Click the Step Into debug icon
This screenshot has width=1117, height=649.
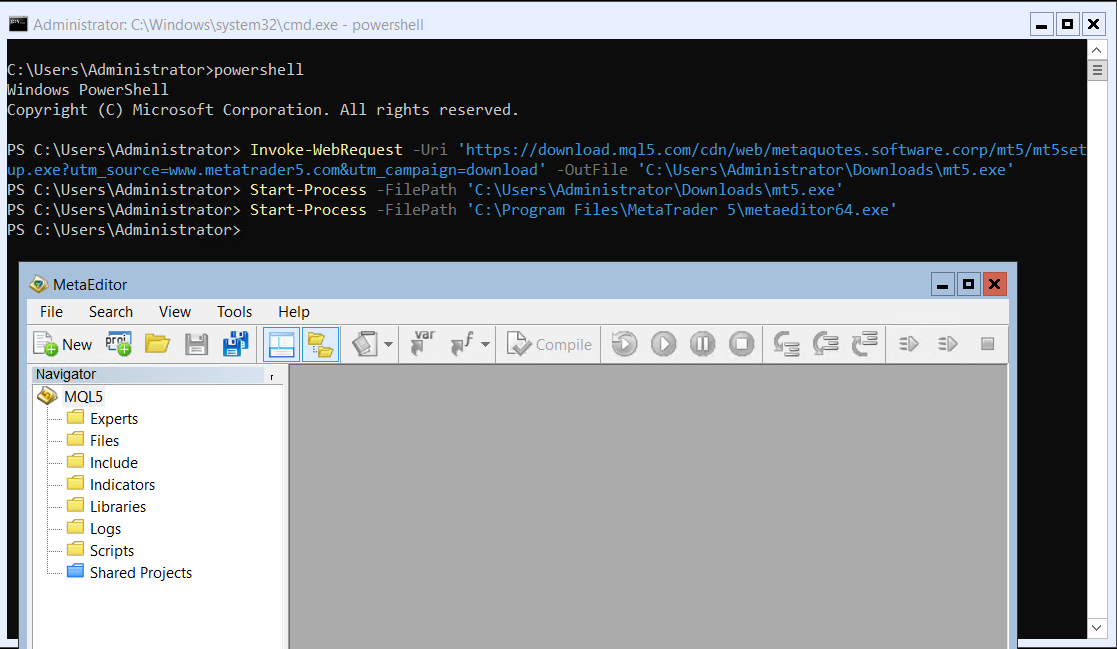click(x=786, y=344)
